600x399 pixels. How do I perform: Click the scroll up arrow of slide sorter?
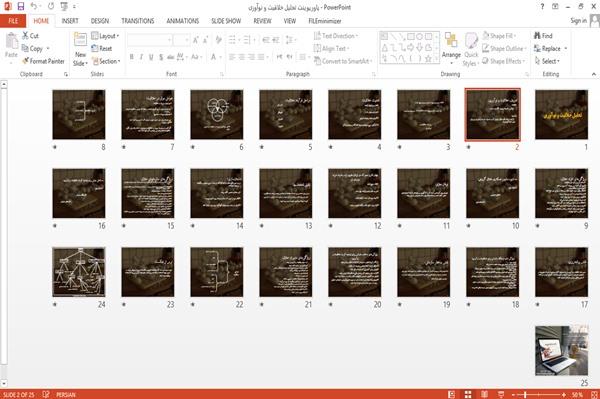tap(4, 85)
